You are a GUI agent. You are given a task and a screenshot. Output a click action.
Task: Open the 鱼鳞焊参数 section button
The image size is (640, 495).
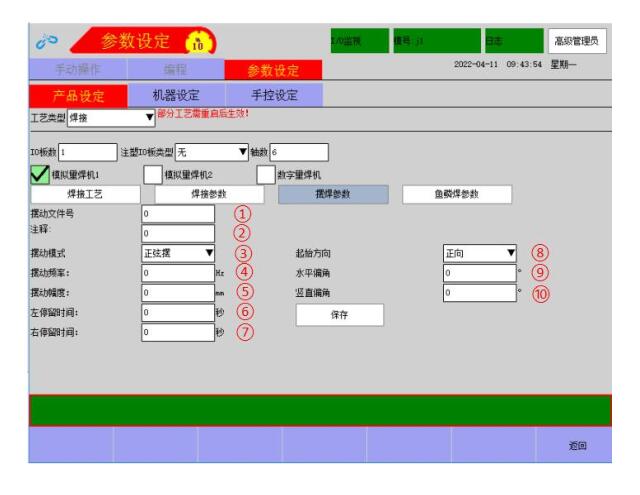tap(457, 194)
